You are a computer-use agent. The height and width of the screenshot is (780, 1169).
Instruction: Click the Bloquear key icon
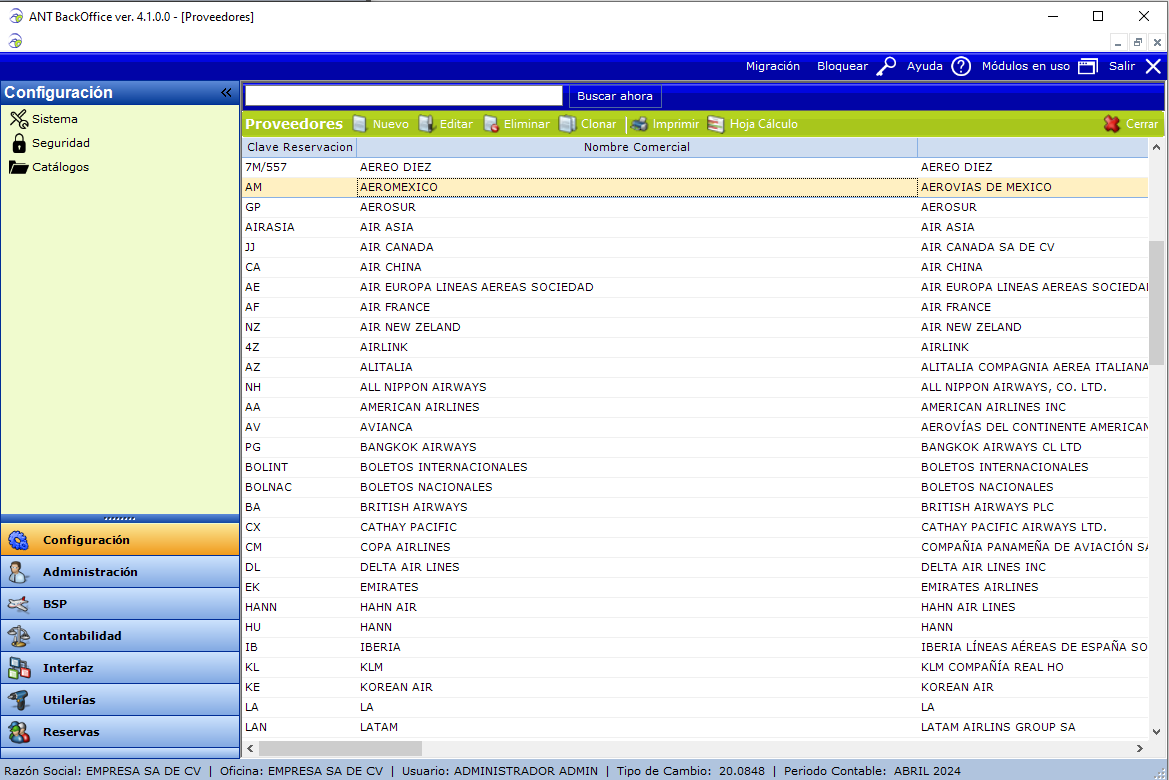(x=886, y=66)
